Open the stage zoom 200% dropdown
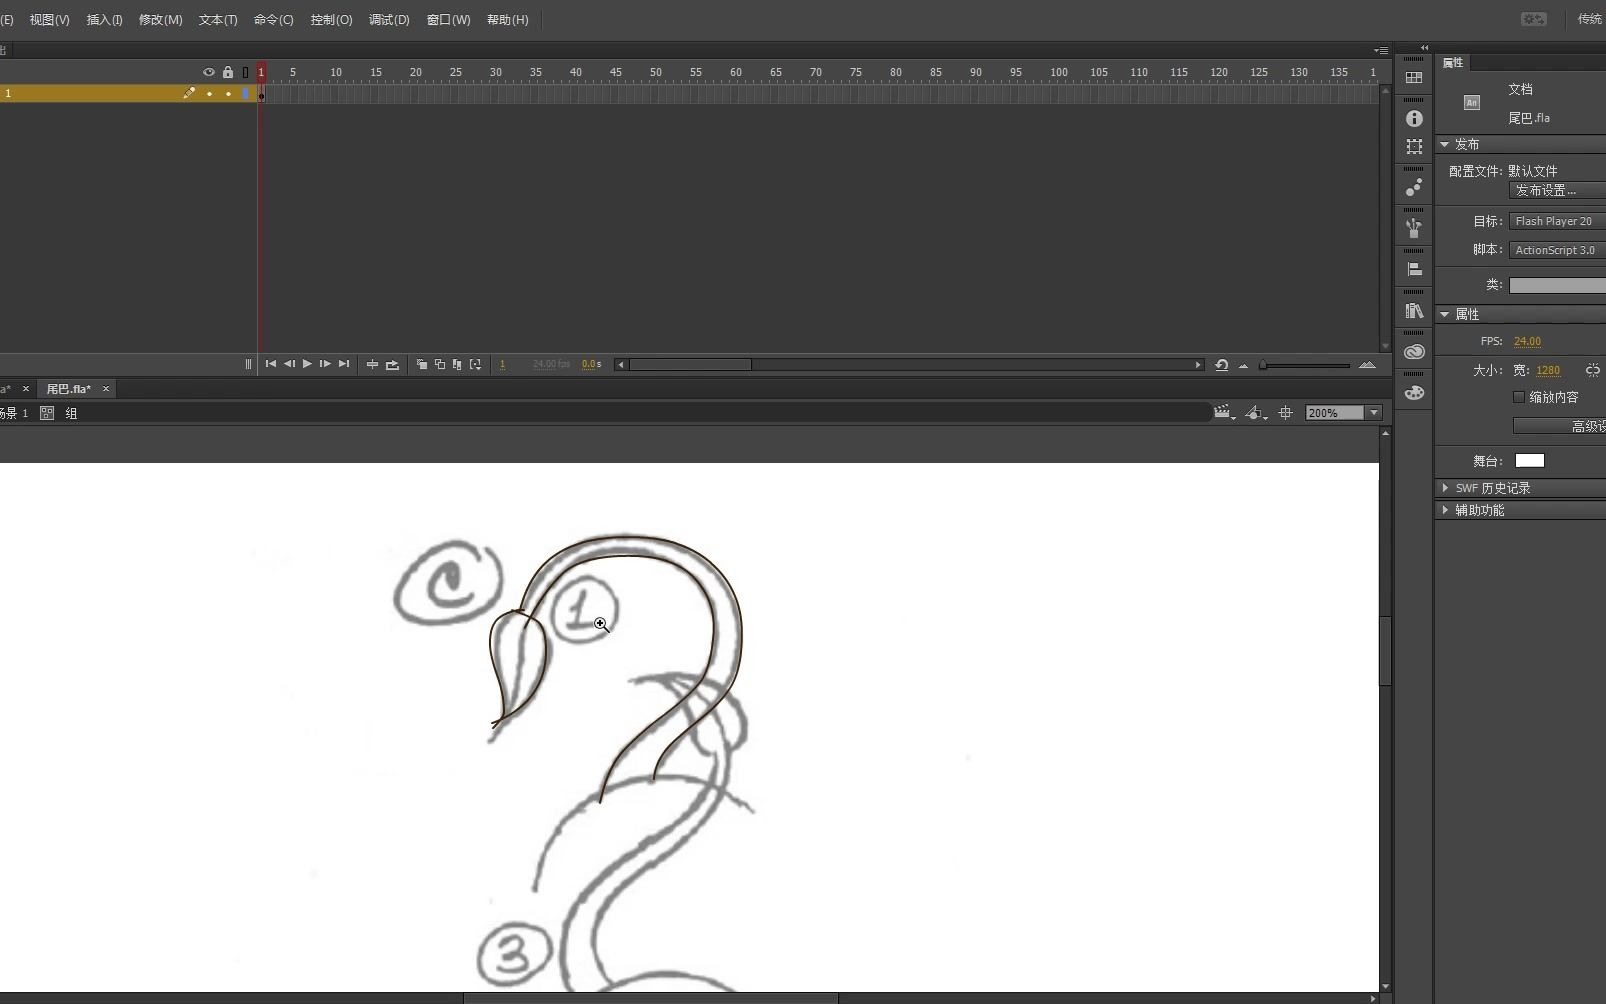This screenshot has width=1606, height=1004. pyautogui.click(x=1374, y=412)
